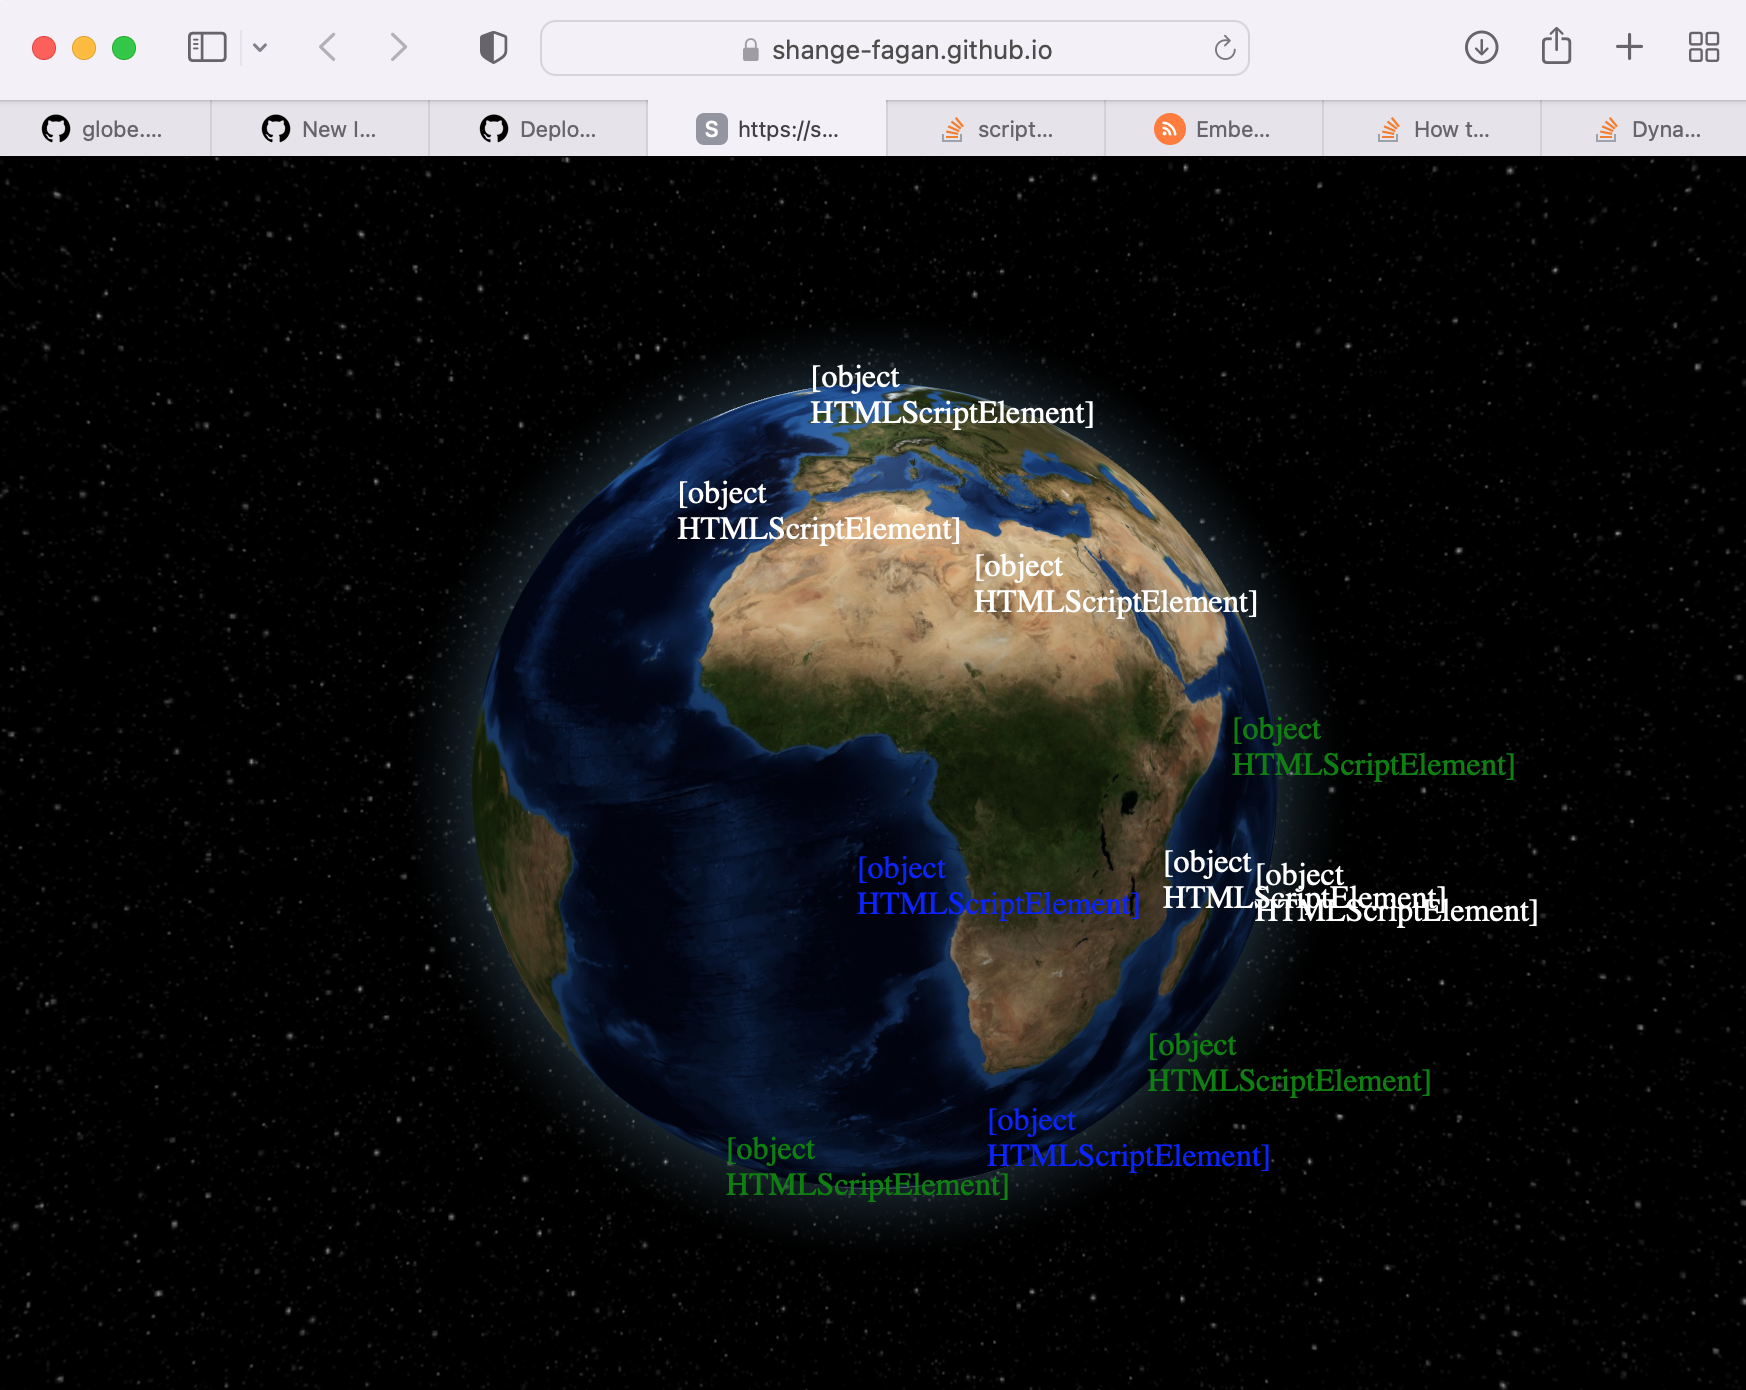Screen dimensions: 1746x1390
Task: Switch to the How-to Stack Overflow tab
Action: point(1432,128)
